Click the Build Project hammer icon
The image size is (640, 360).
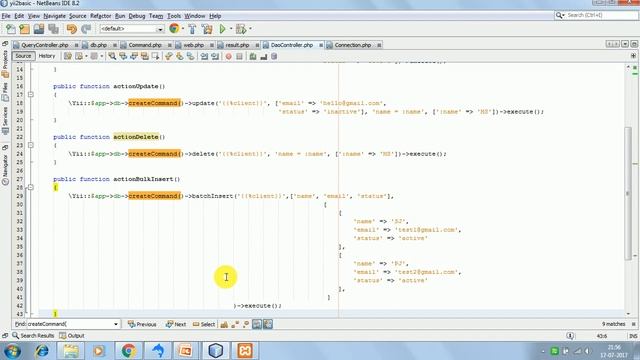tap(192, 29)
